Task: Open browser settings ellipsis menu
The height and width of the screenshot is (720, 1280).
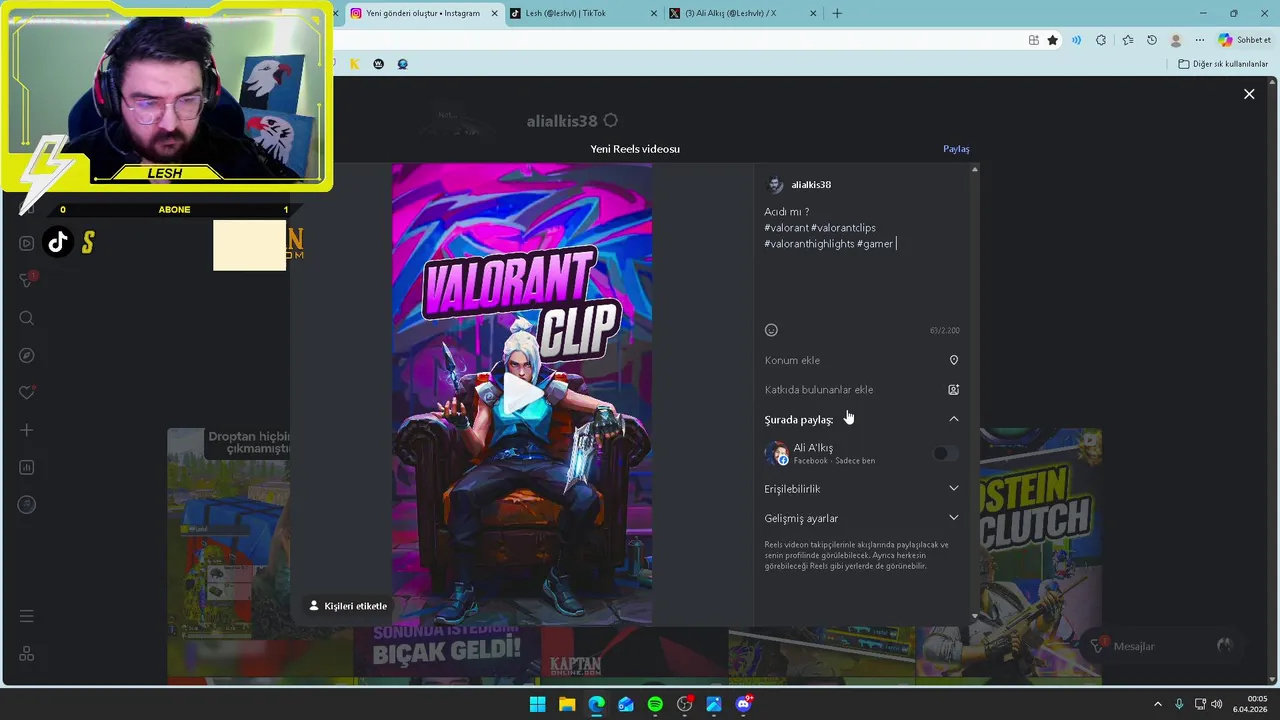Action: coord(1200,40)
